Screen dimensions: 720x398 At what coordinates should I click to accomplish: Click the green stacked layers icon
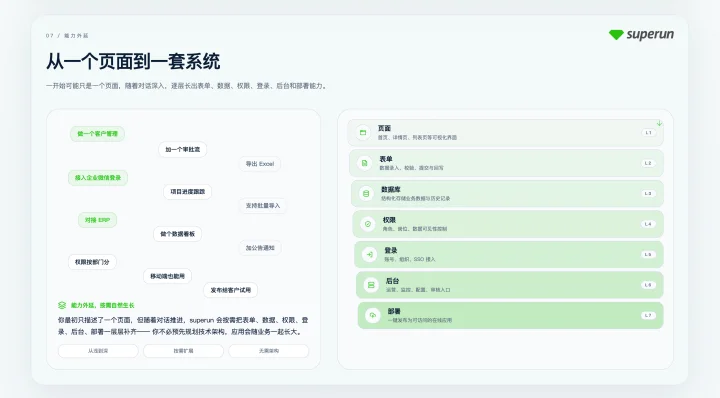(62, 305)
